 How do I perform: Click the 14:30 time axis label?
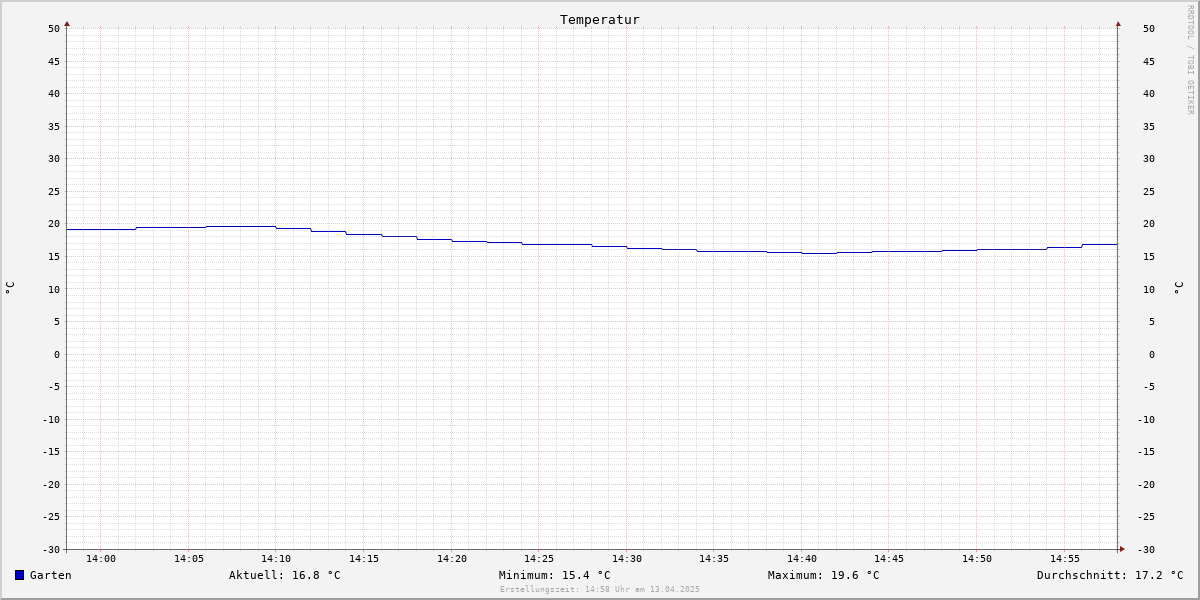[627, 559]
